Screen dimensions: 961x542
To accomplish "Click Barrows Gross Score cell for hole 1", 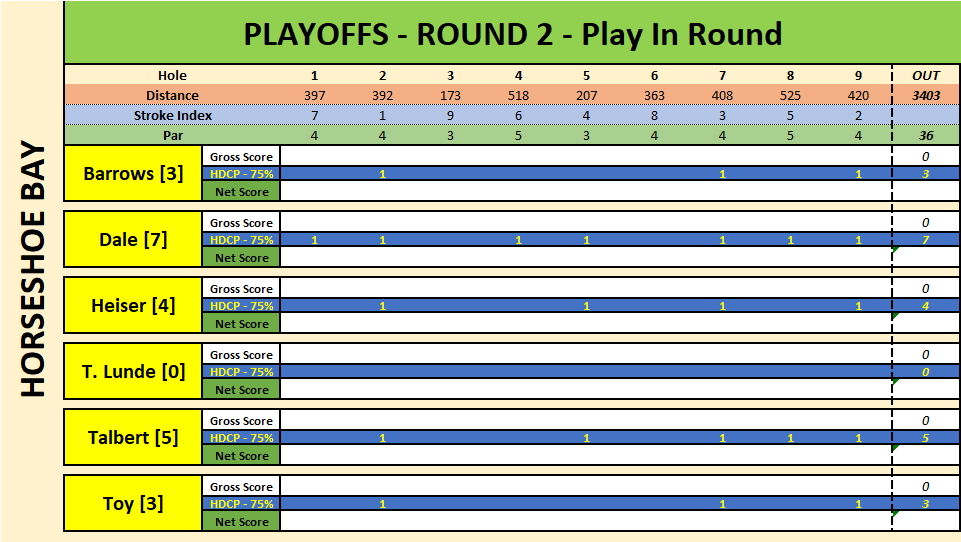I will pos(314,157).
